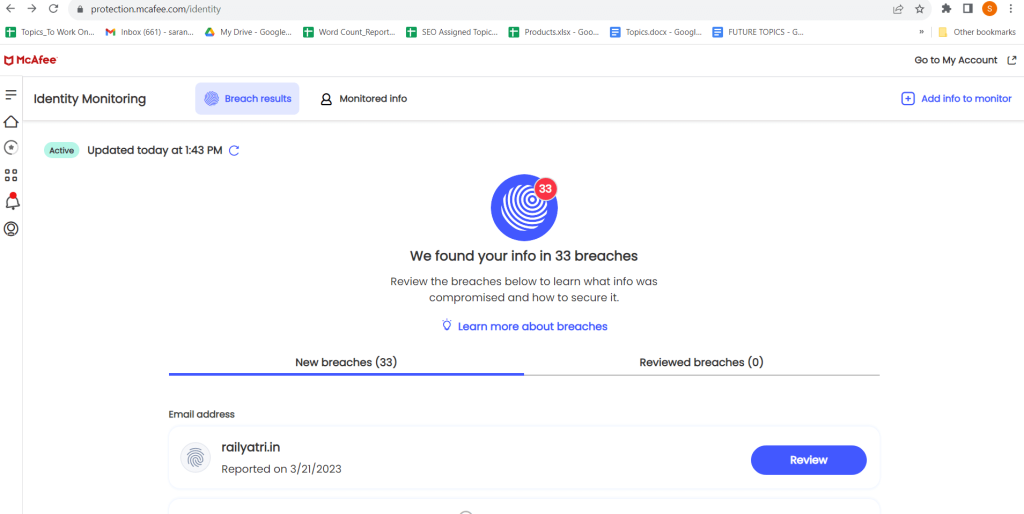Open the Topics.docx bookmark

point(656,31)
